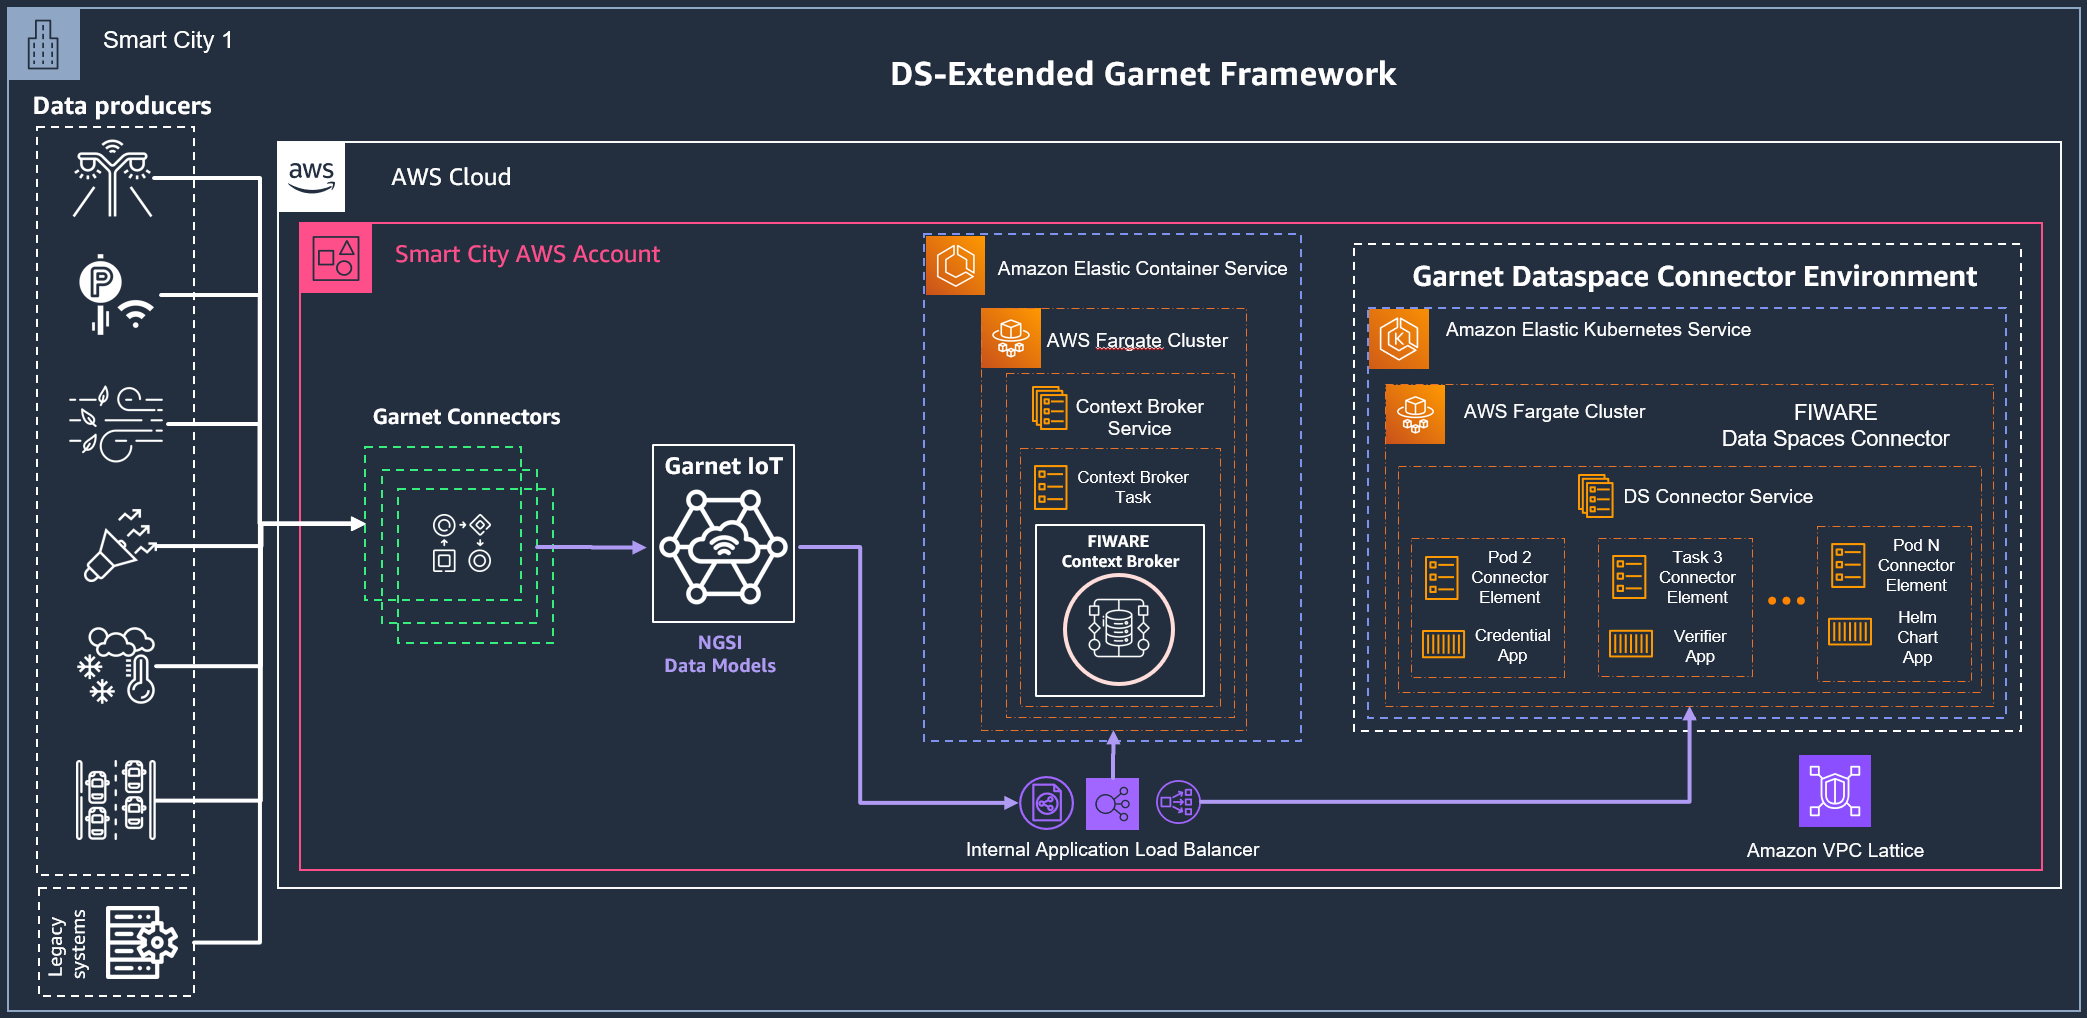Click the FIWARE Data Spaces Connector label
2087x1018 pixels.
click(1835, 425)
